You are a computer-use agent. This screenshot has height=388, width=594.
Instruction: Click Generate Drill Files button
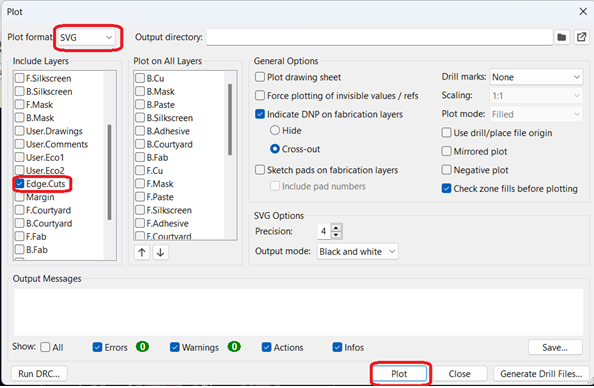[x=541, y=374]
